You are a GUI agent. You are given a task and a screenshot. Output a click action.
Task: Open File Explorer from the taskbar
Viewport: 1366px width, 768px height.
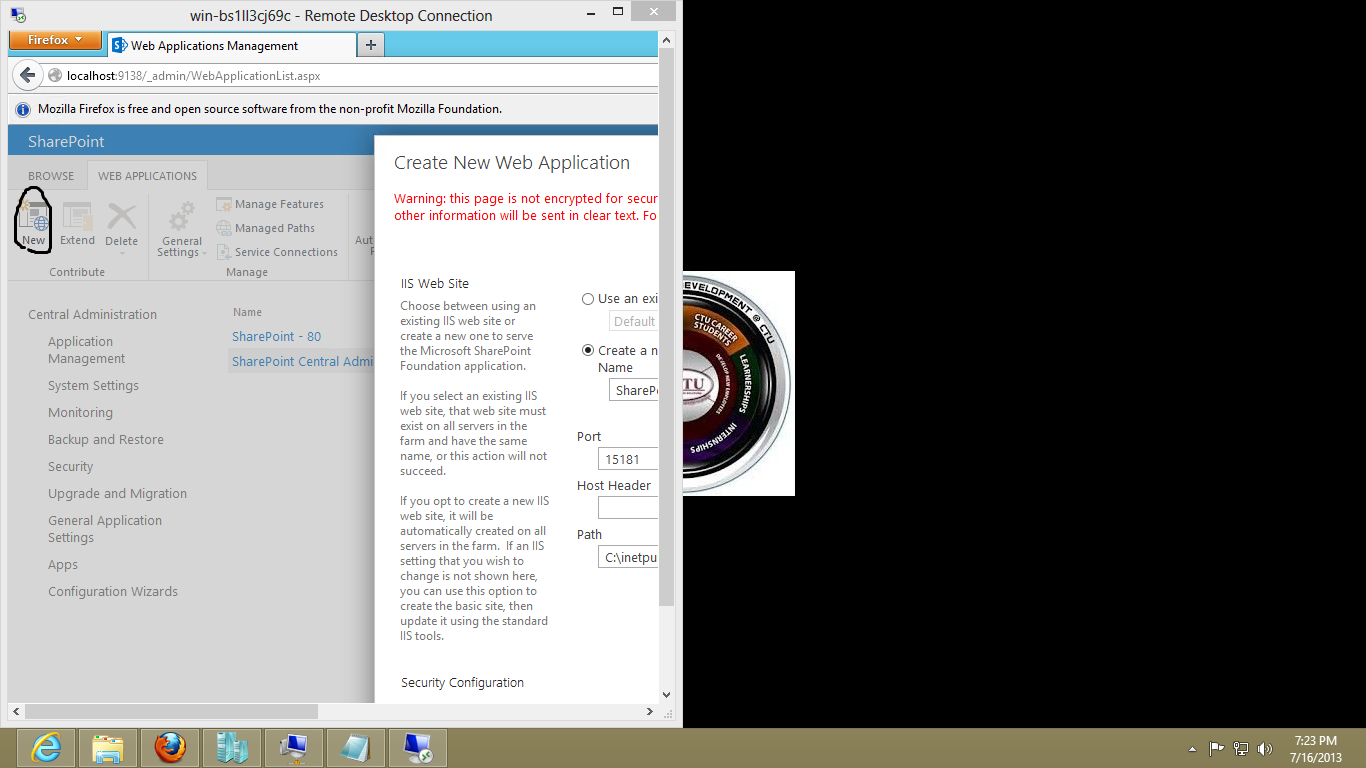point(108,748)
